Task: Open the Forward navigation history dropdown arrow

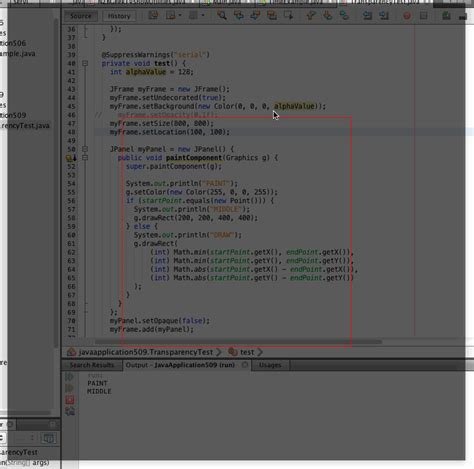Action: [203, 15]
